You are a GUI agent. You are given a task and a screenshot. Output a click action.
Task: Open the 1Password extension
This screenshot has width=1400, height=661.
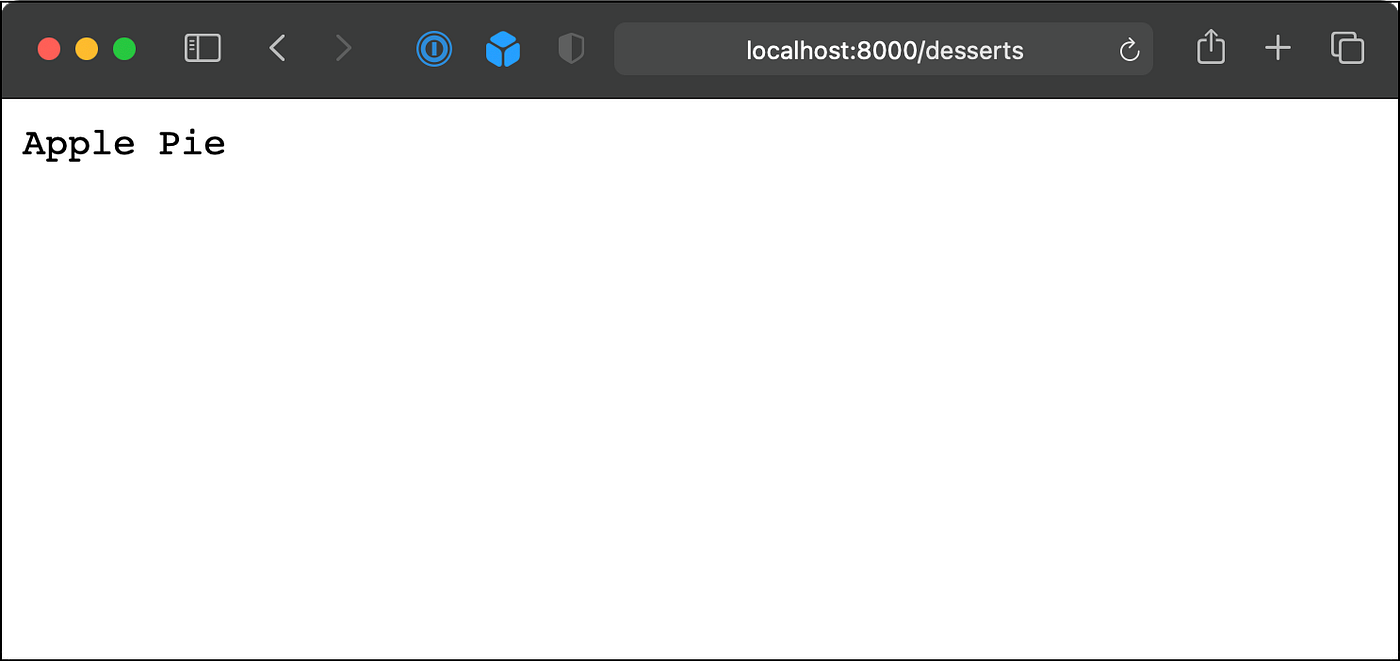(x=434, y=49)
